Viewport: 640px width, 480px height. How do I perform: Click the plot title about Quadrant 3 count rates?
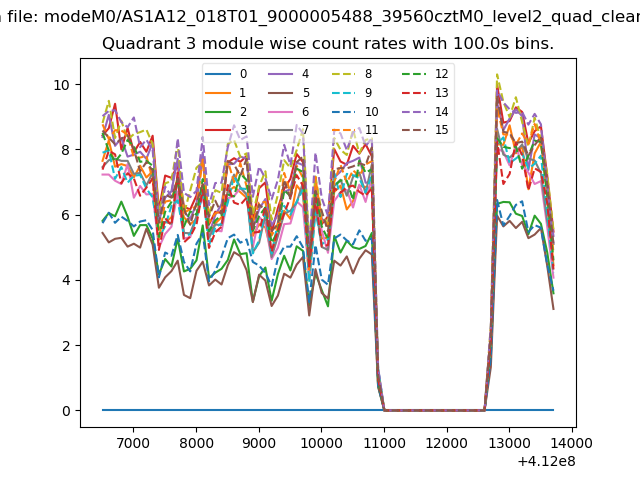(x=327, y=45)
